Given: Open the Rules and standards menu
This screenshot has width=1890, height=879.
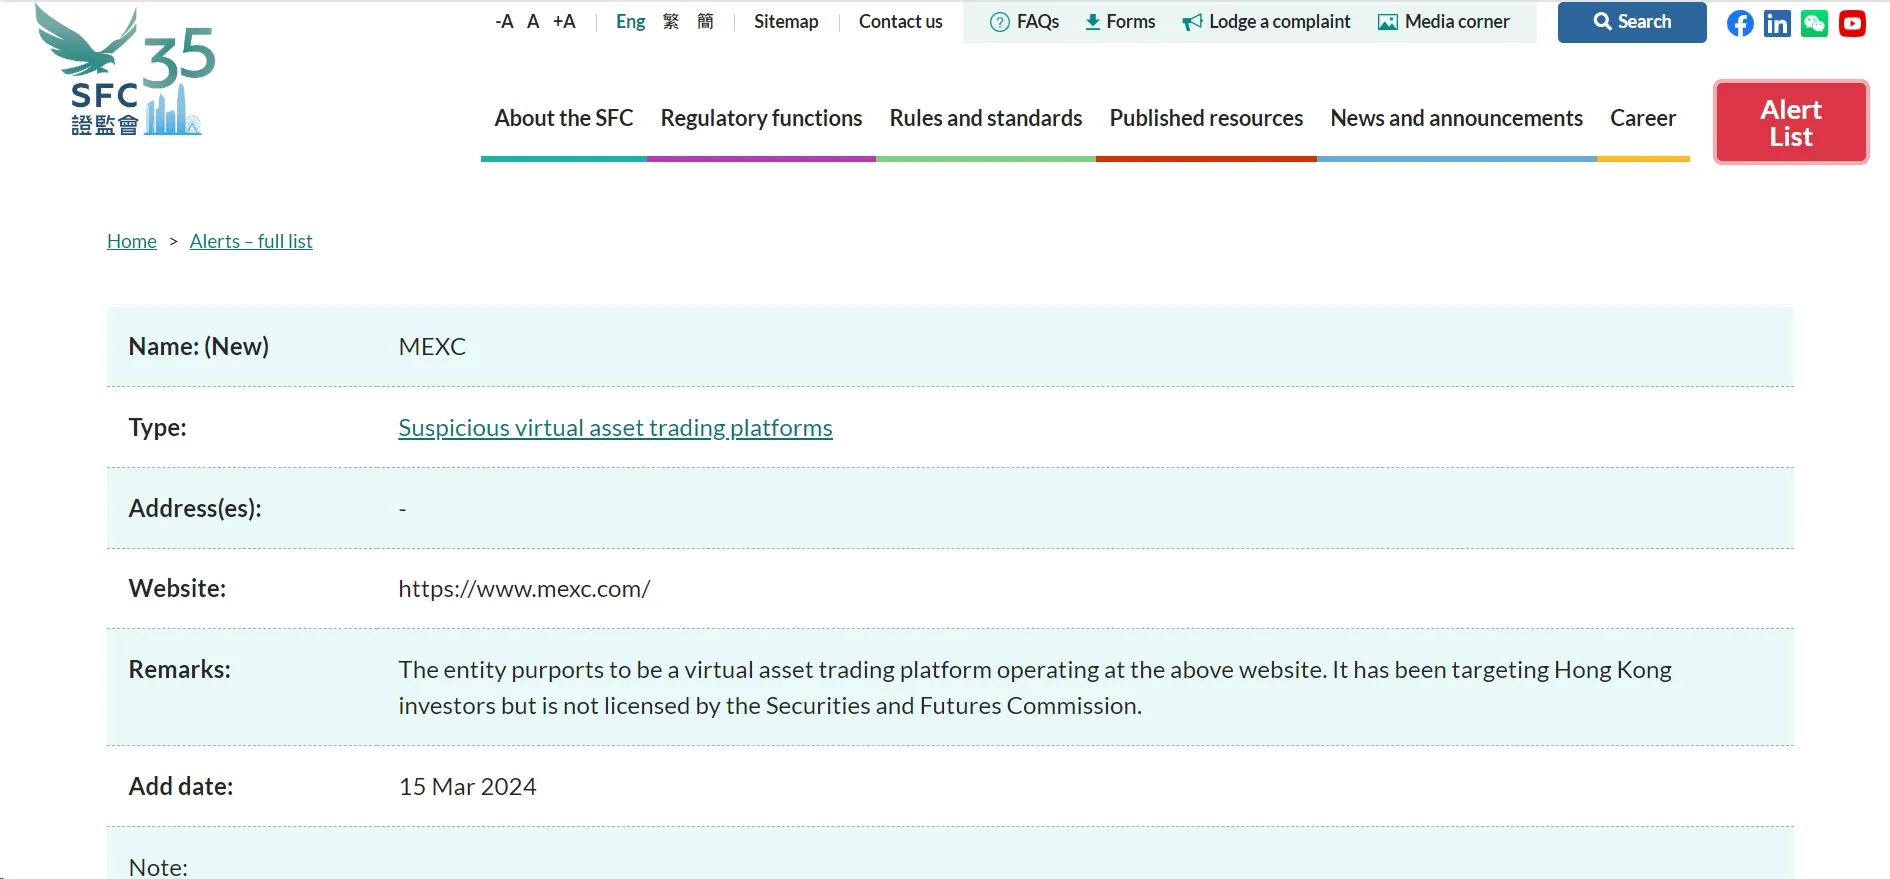Looking at the screenshot, I should [986, 118].
